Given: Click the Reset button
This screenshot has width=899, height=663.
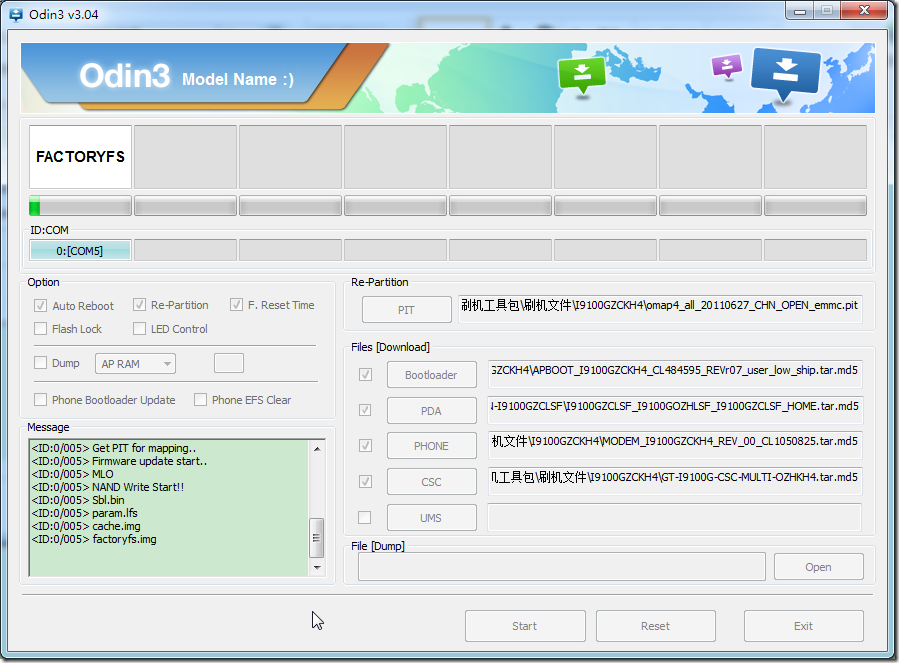Looking at the screenshot, I should (656, 626).
